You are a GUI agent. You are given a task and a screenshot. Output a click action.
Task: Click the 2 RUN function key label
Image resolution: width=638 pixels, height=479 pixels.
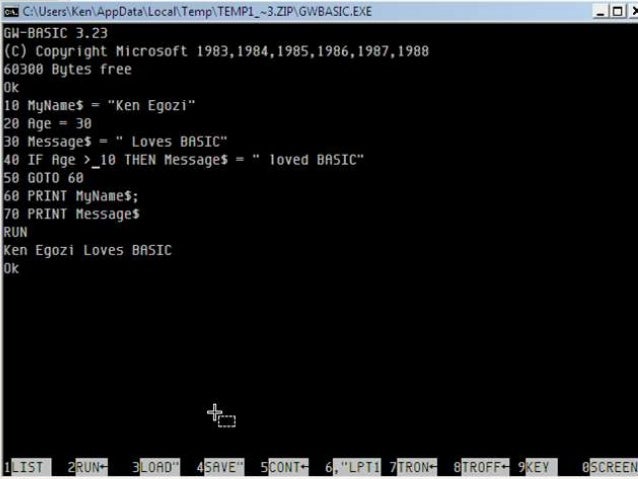tap(88, 467)
